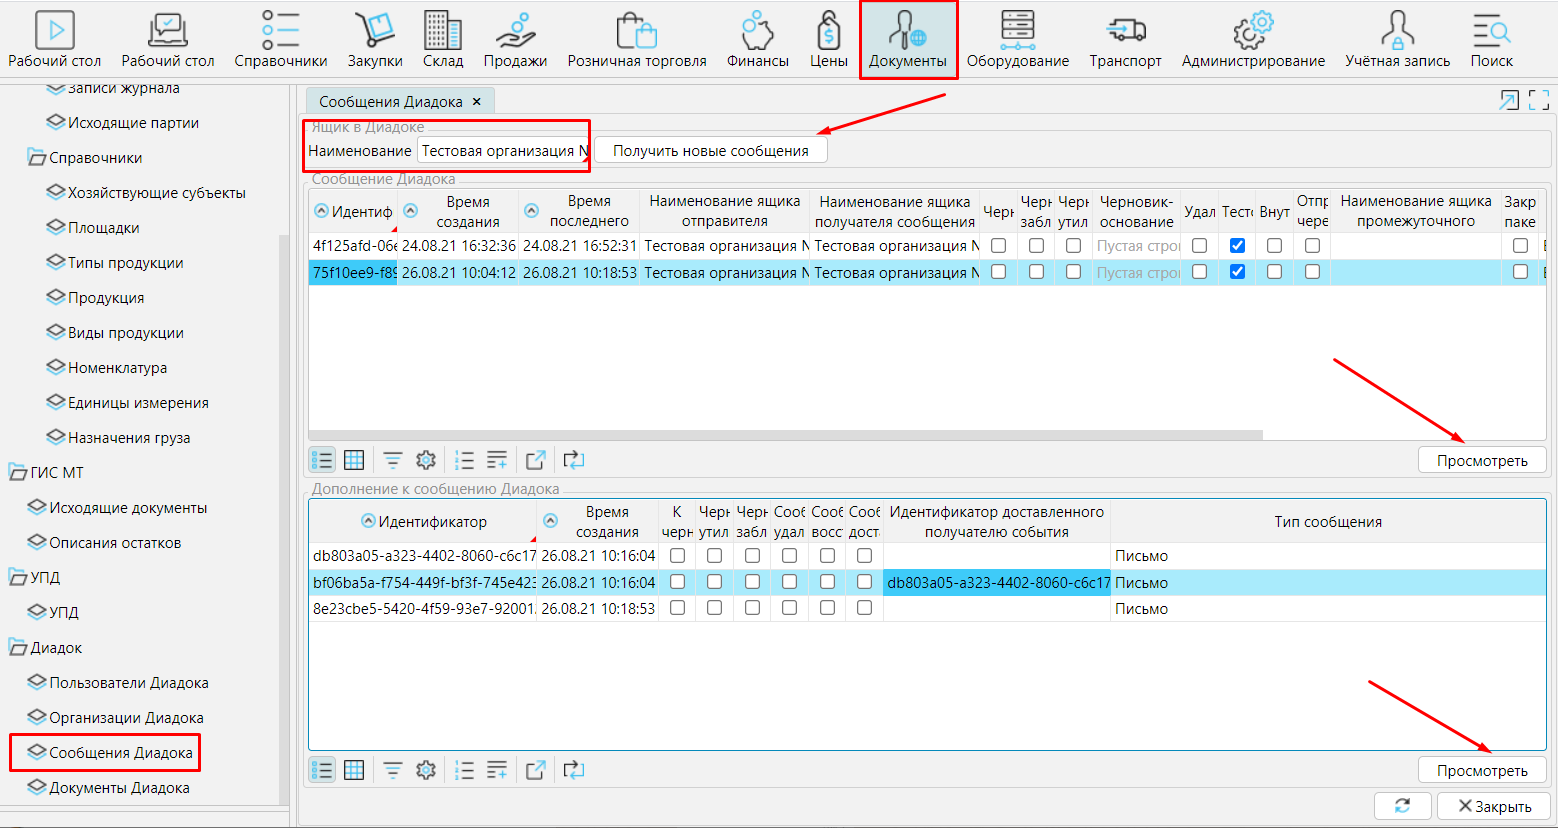Open Документы Диадока in the sidebar
The image size is (1558, 828).
[x=119, y=788]
